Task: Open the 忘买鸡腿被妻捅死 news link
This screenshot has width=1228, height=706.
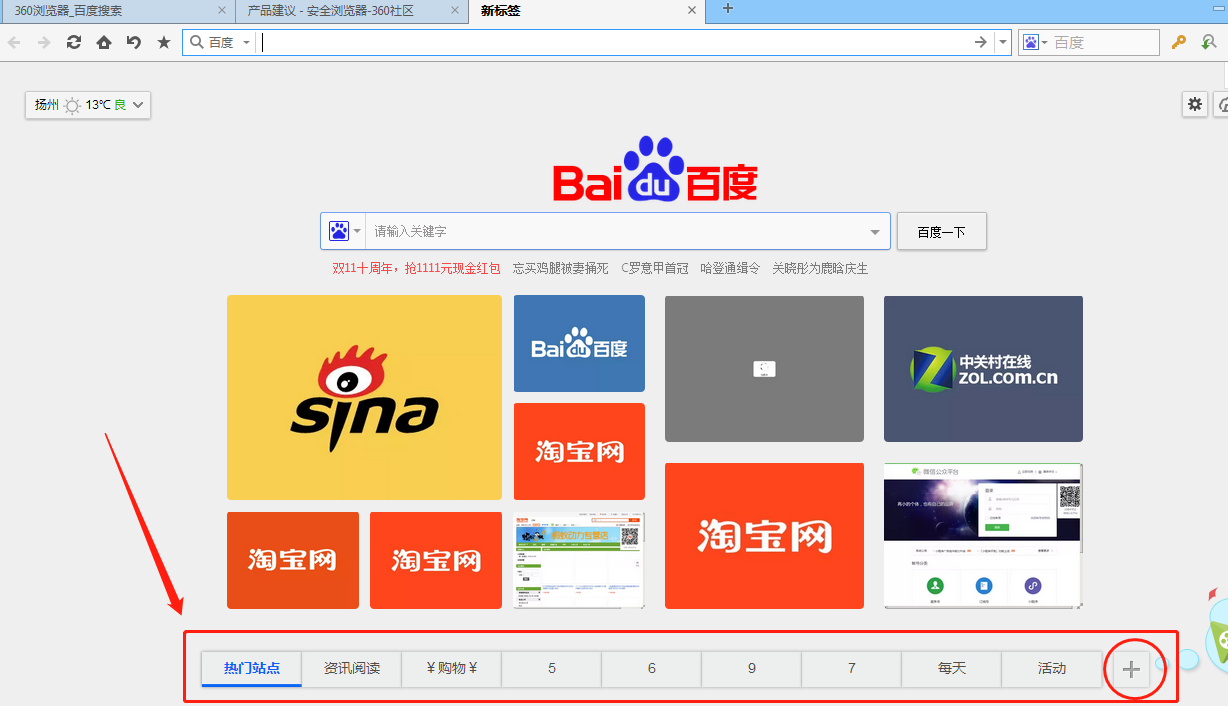Action: [560, 268]
